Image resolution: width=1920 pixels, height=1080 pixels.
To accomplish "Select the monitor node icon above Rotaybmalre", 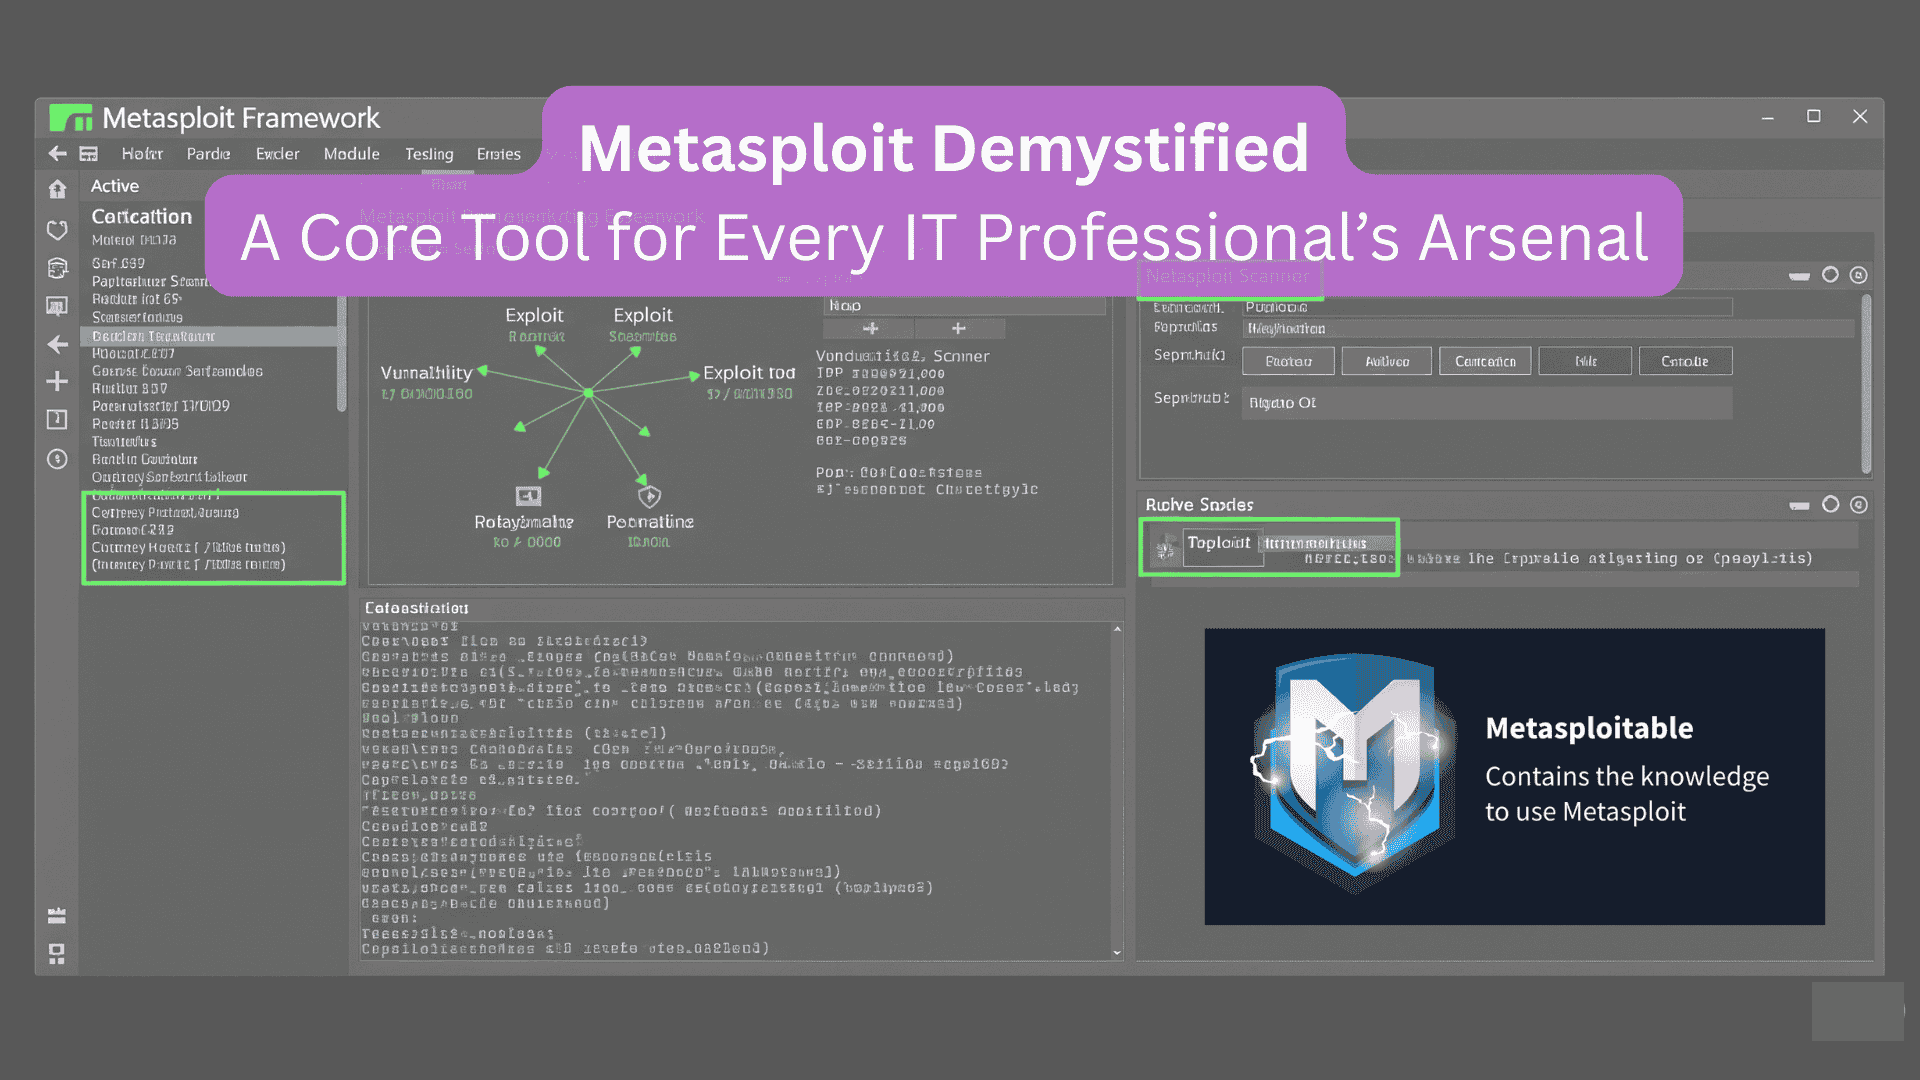I will [528, 496].
